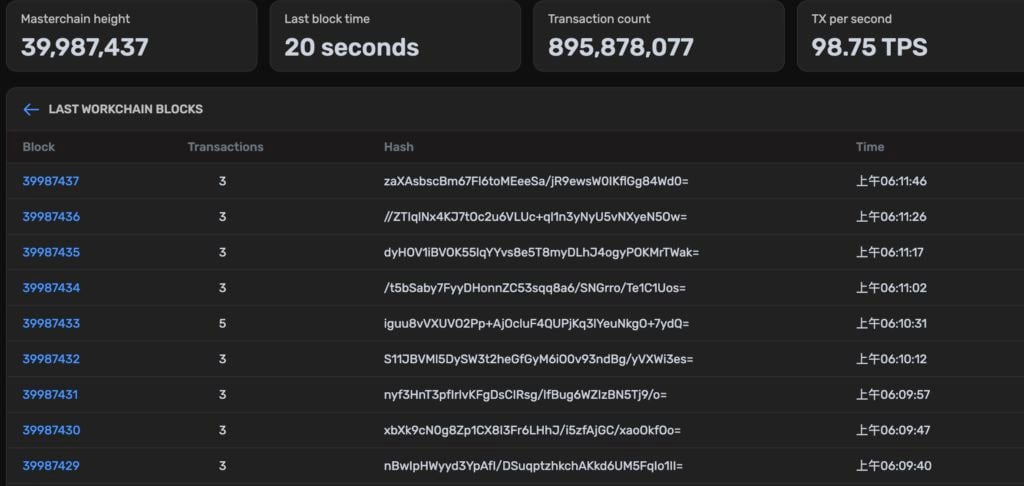
Task: Select the TX per second stat card
Action: pos(910,36)
